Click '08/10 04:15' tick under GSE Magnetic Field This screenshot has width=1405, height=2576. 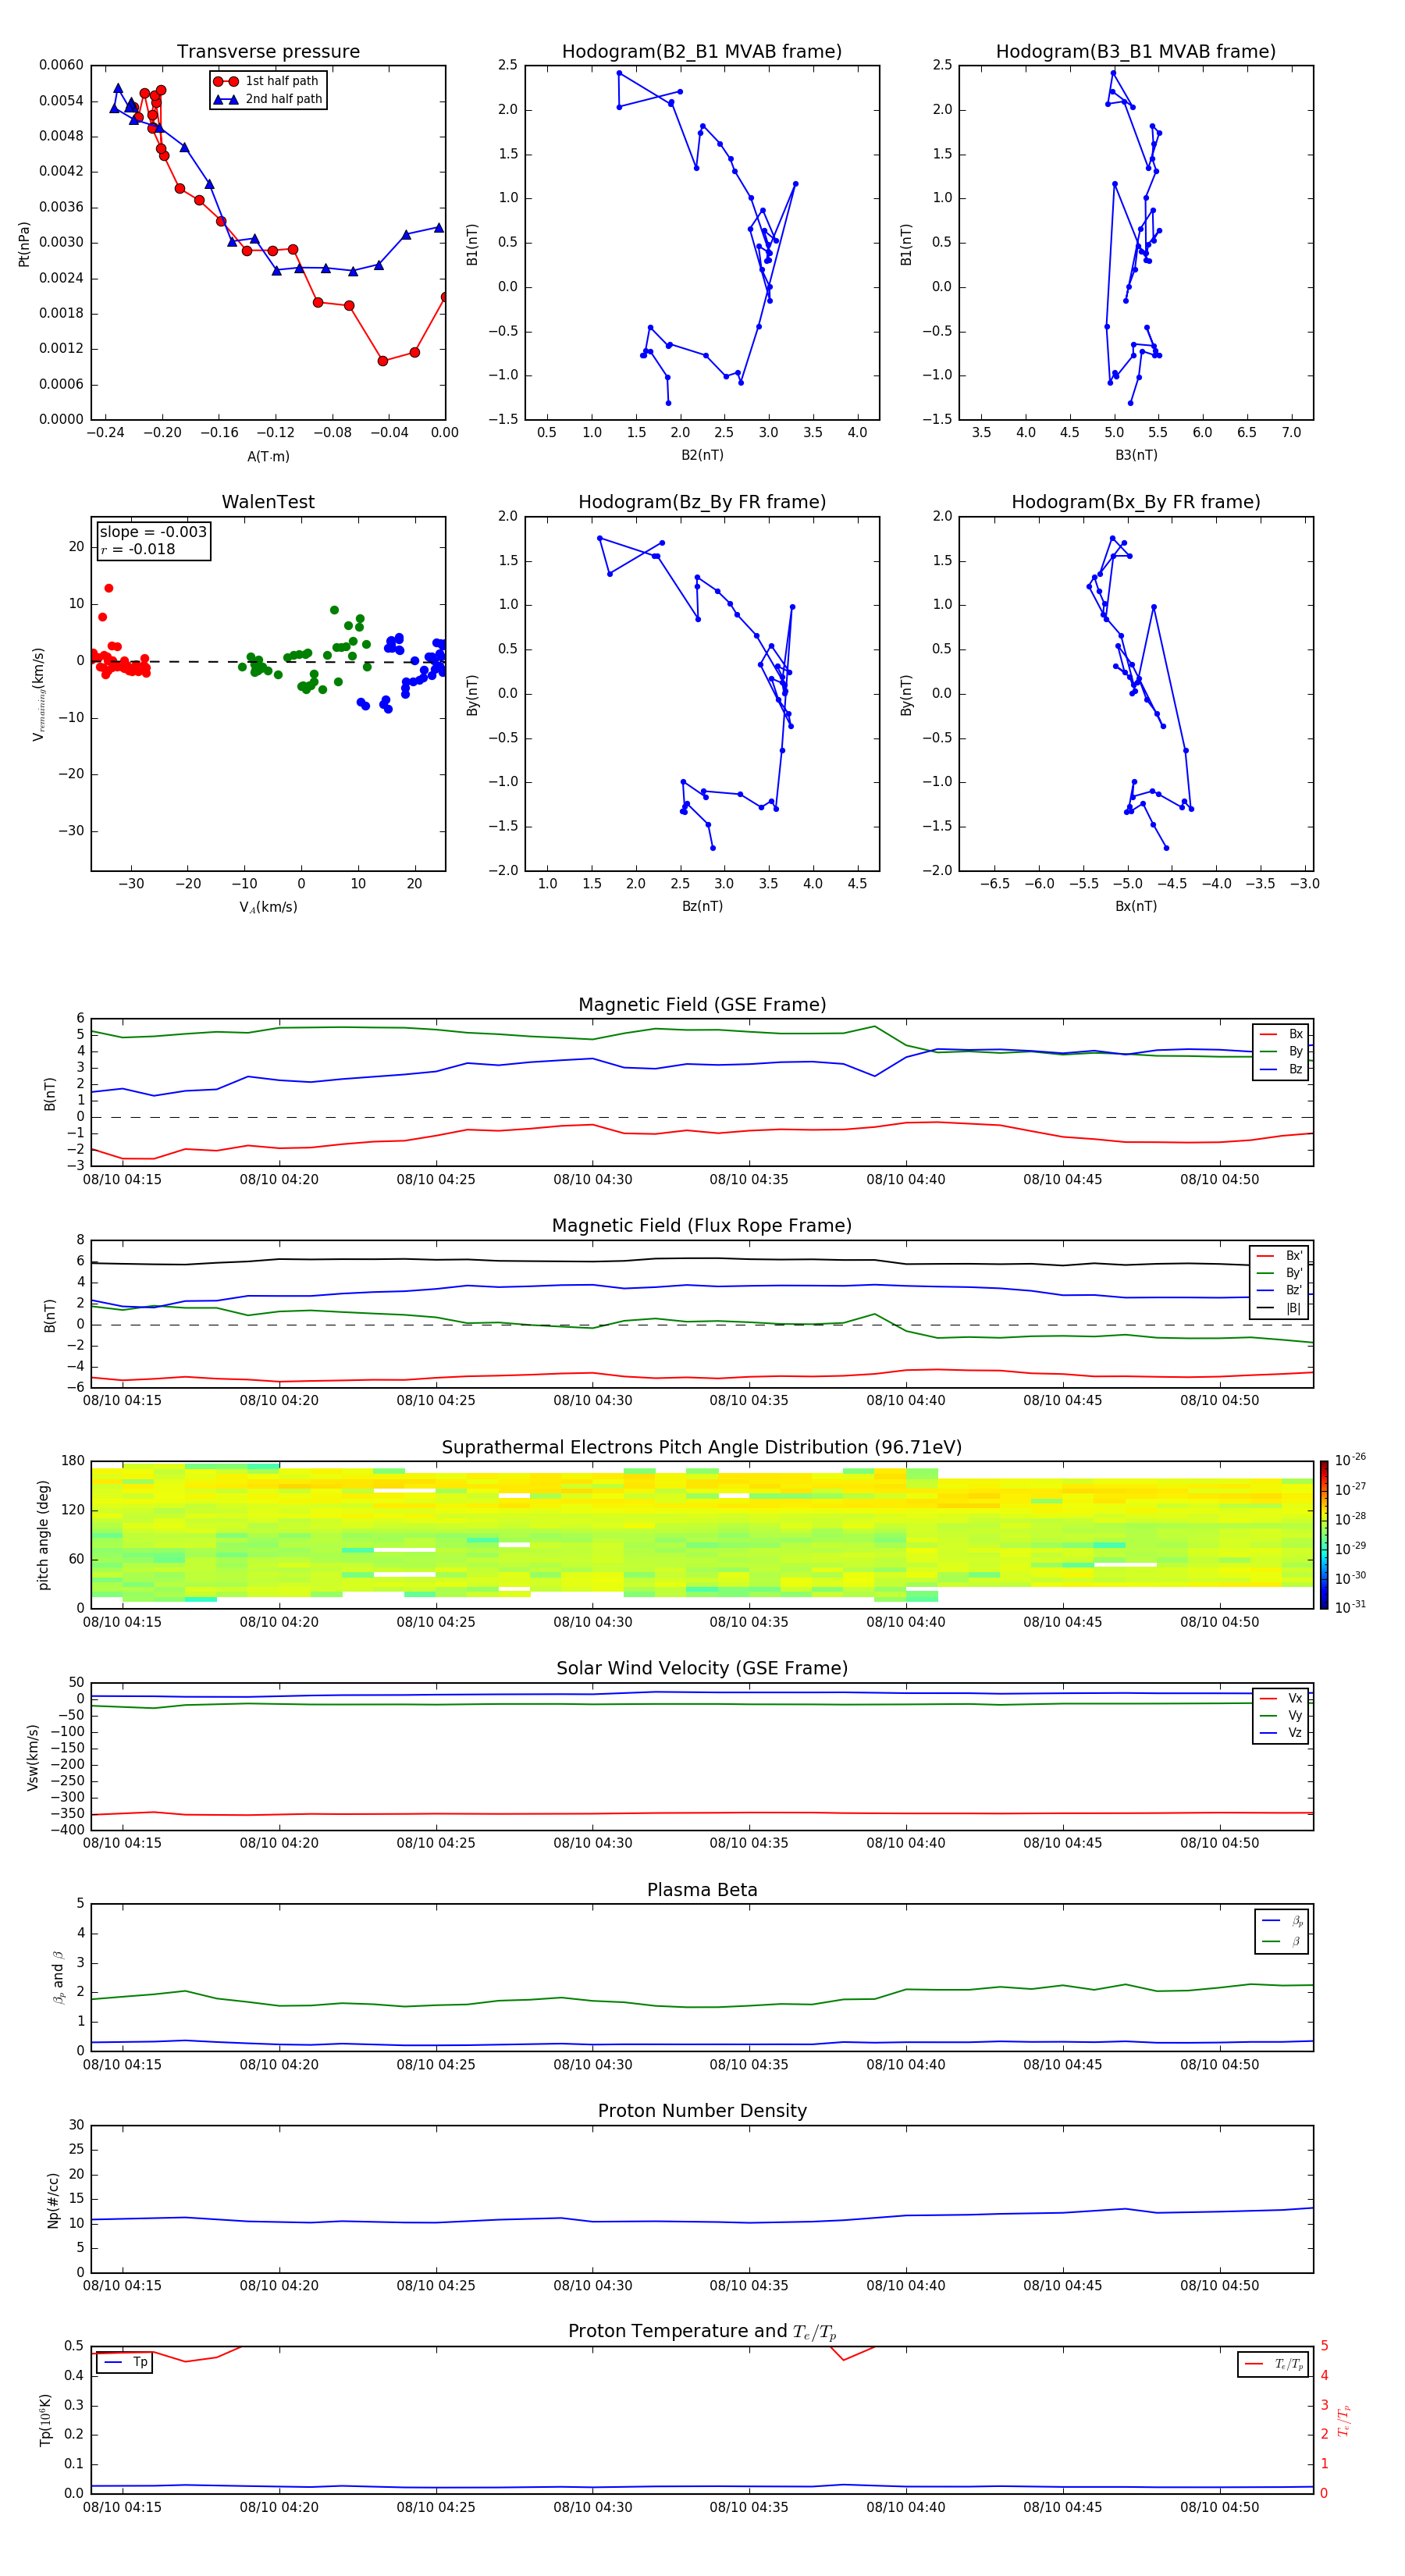point(122,1180)
